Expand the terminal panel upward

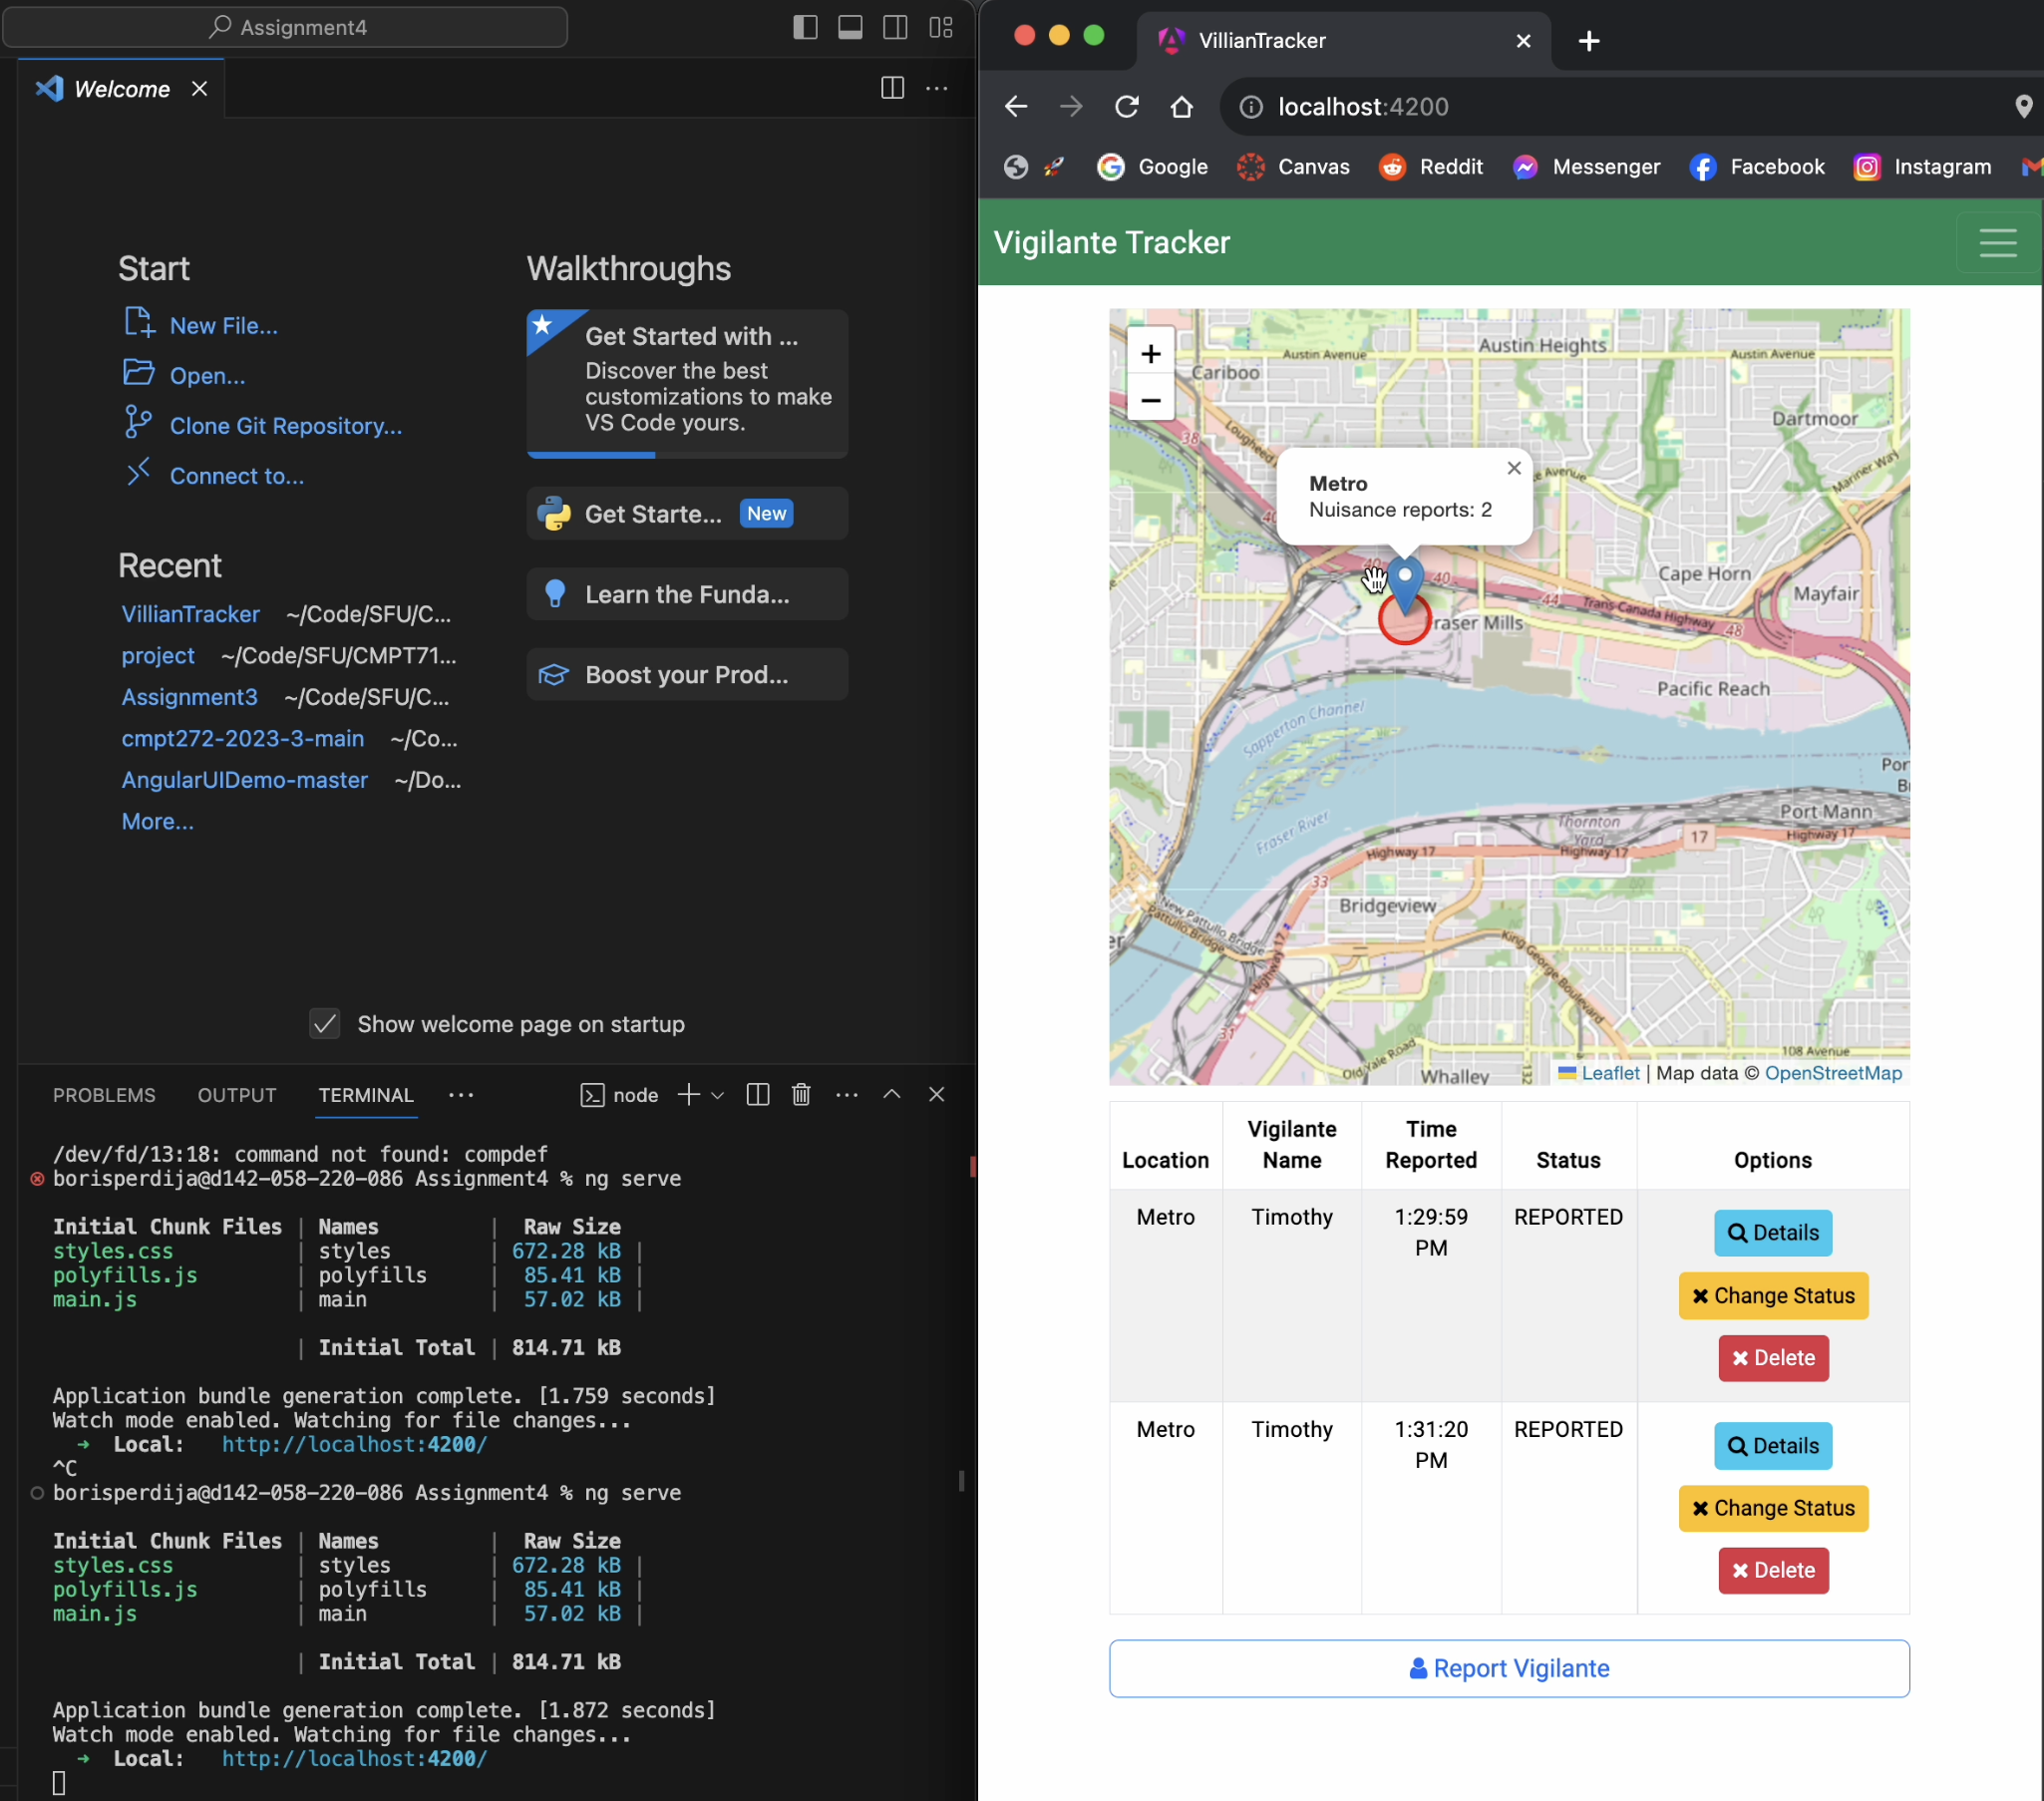891,1095
